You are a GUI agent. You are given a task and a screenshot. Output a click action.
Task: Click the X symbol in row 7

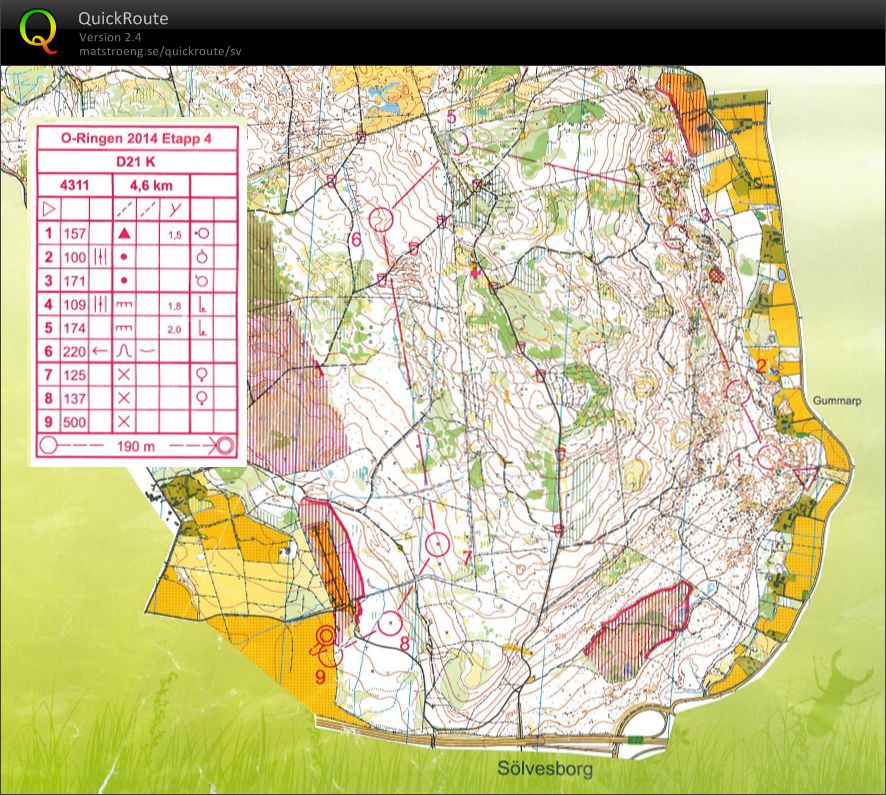tap(124, 374)
